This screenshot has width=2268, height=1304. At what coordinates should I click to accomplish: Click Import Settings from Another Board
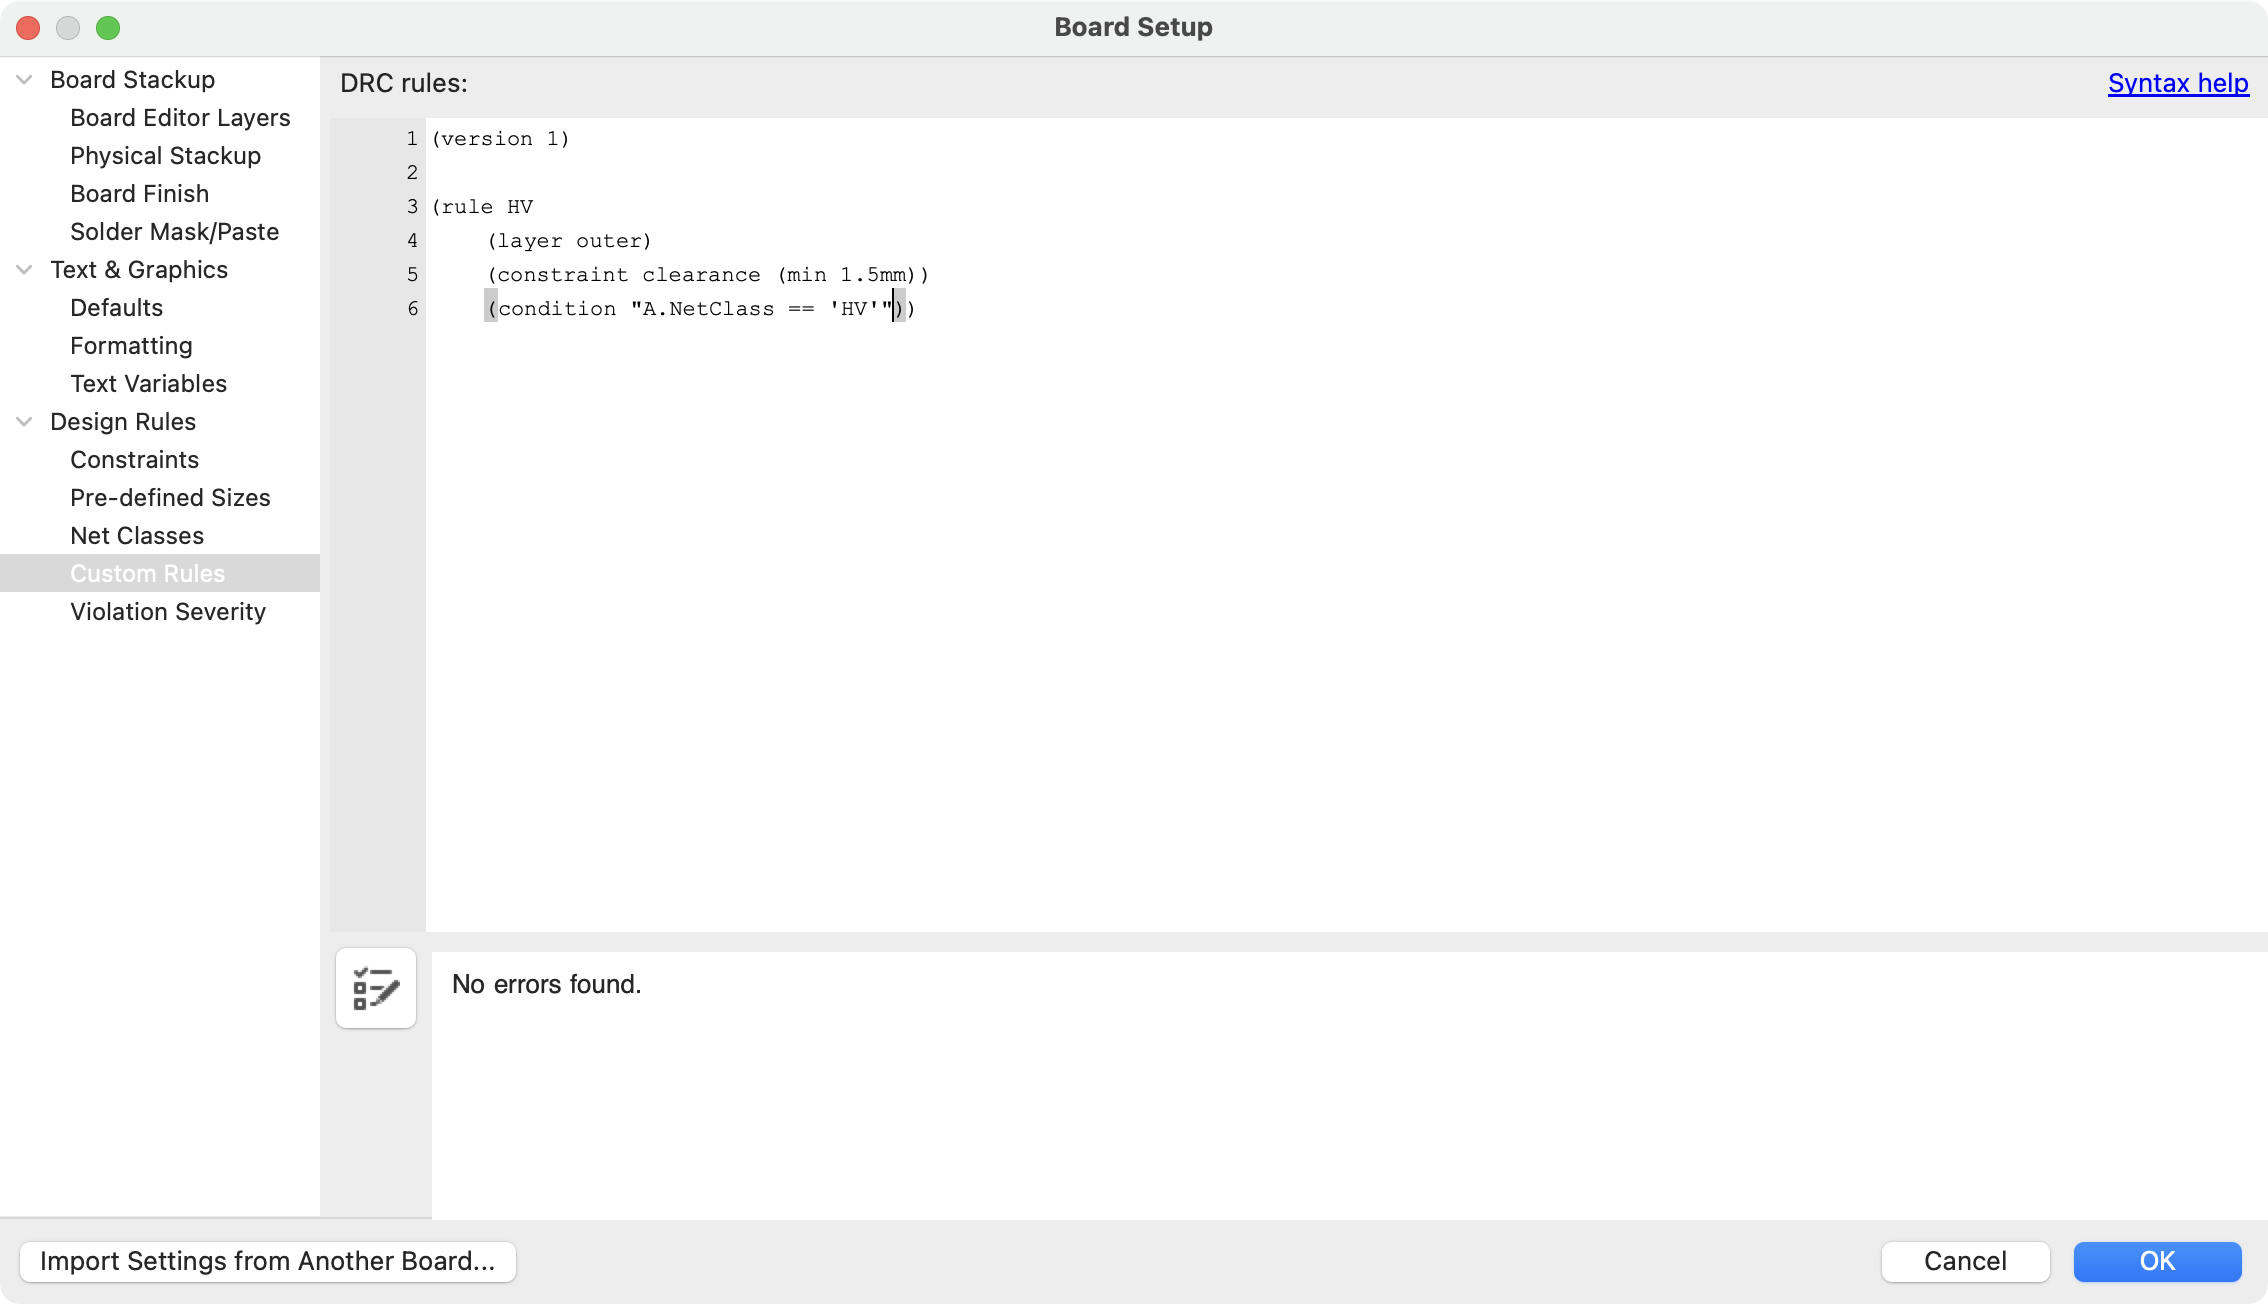(x=268, y=1260)
